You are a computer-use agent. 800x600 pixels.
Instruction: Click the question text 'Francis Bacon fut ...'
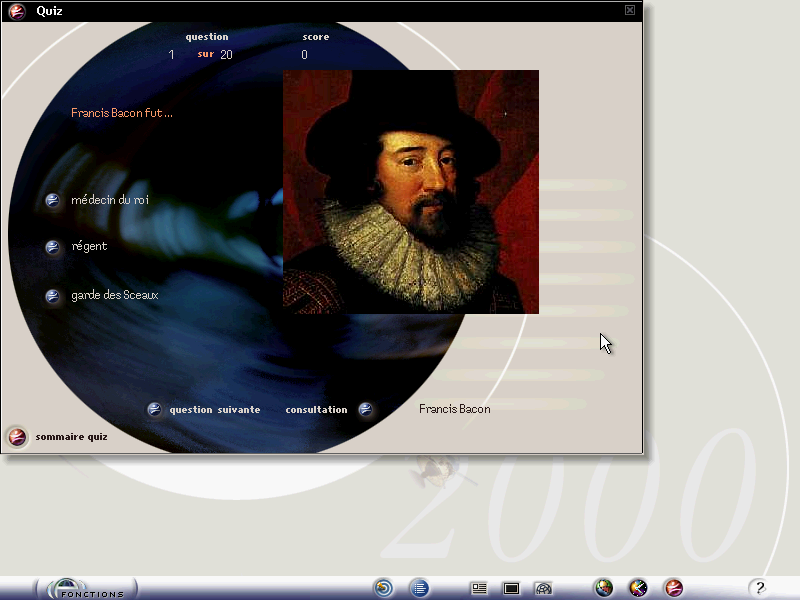point(122,113)
